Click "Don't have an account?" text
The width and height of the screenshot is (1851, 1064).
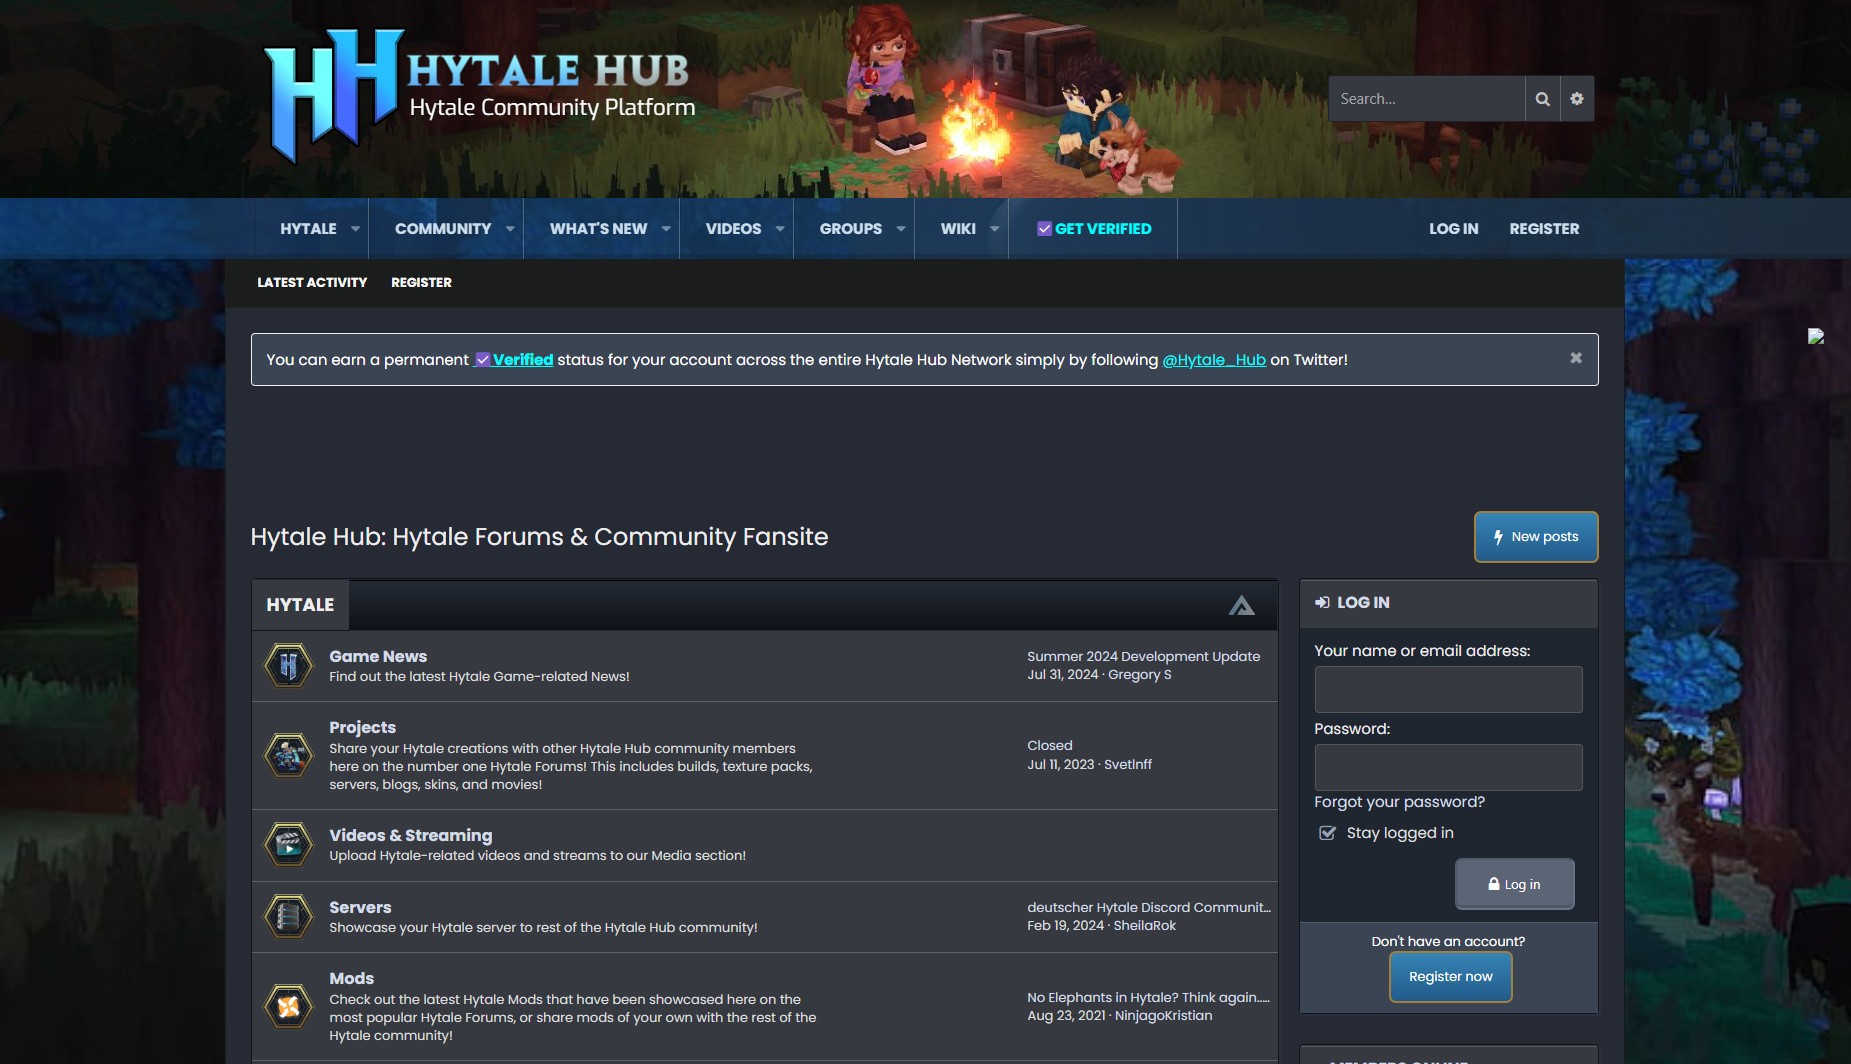pyautogui.click(x=1448, y=942)
